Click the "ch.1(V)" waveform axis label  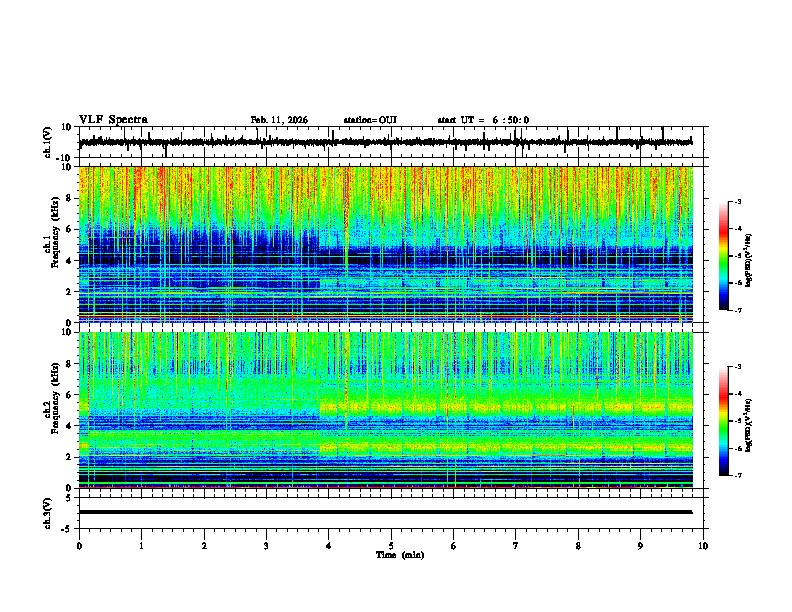click(x=48, y=142)
